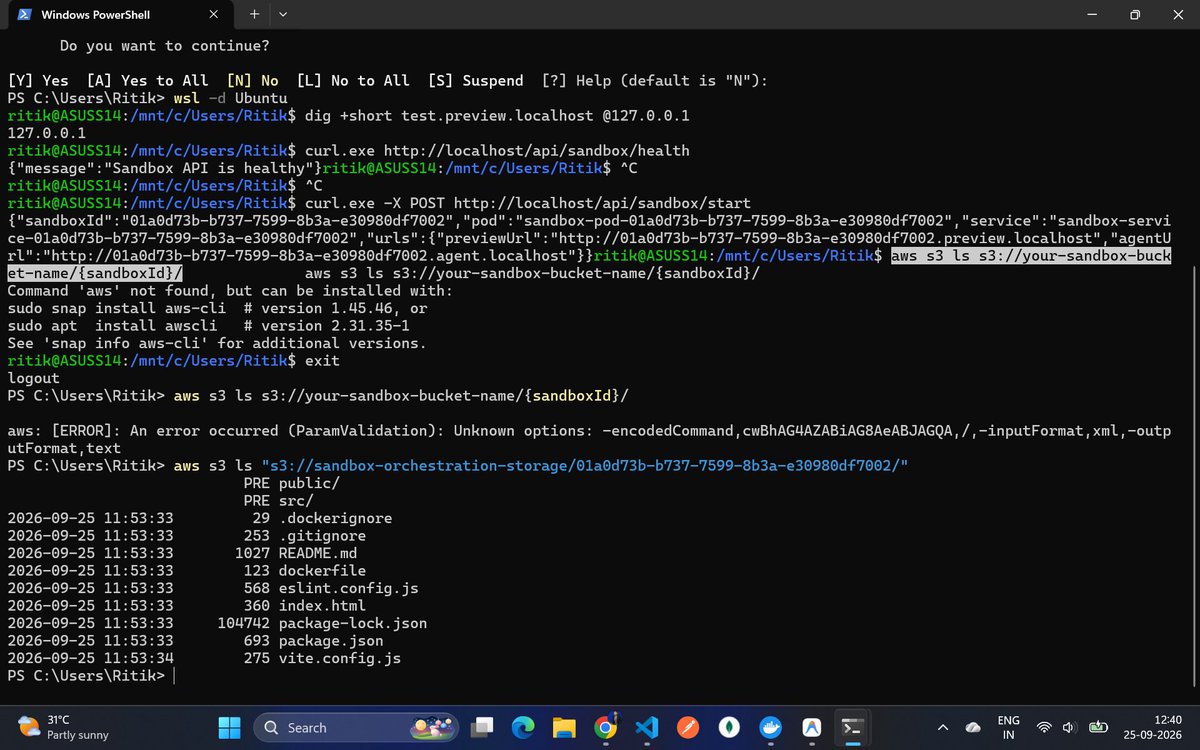Click the 'Command aws not found' message
Viewport: 1200px width, 750px height.
(x=230, y=291)
